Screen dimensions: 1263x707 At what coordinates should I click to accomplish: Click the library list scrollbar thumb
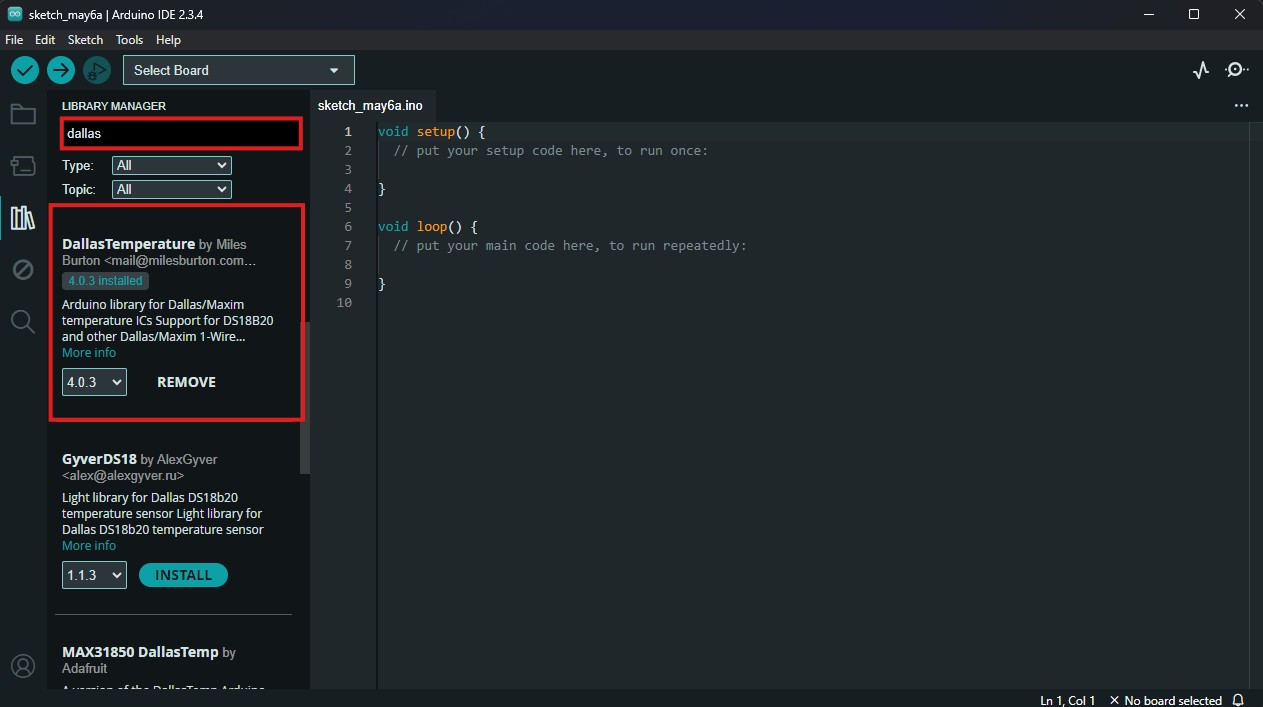(x=305, y=398)
